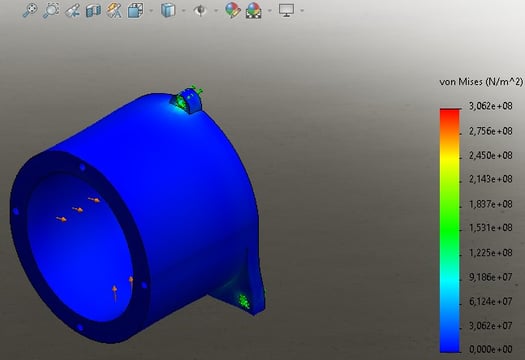Click the red top of the stress color bar

[x=450, y=114]
